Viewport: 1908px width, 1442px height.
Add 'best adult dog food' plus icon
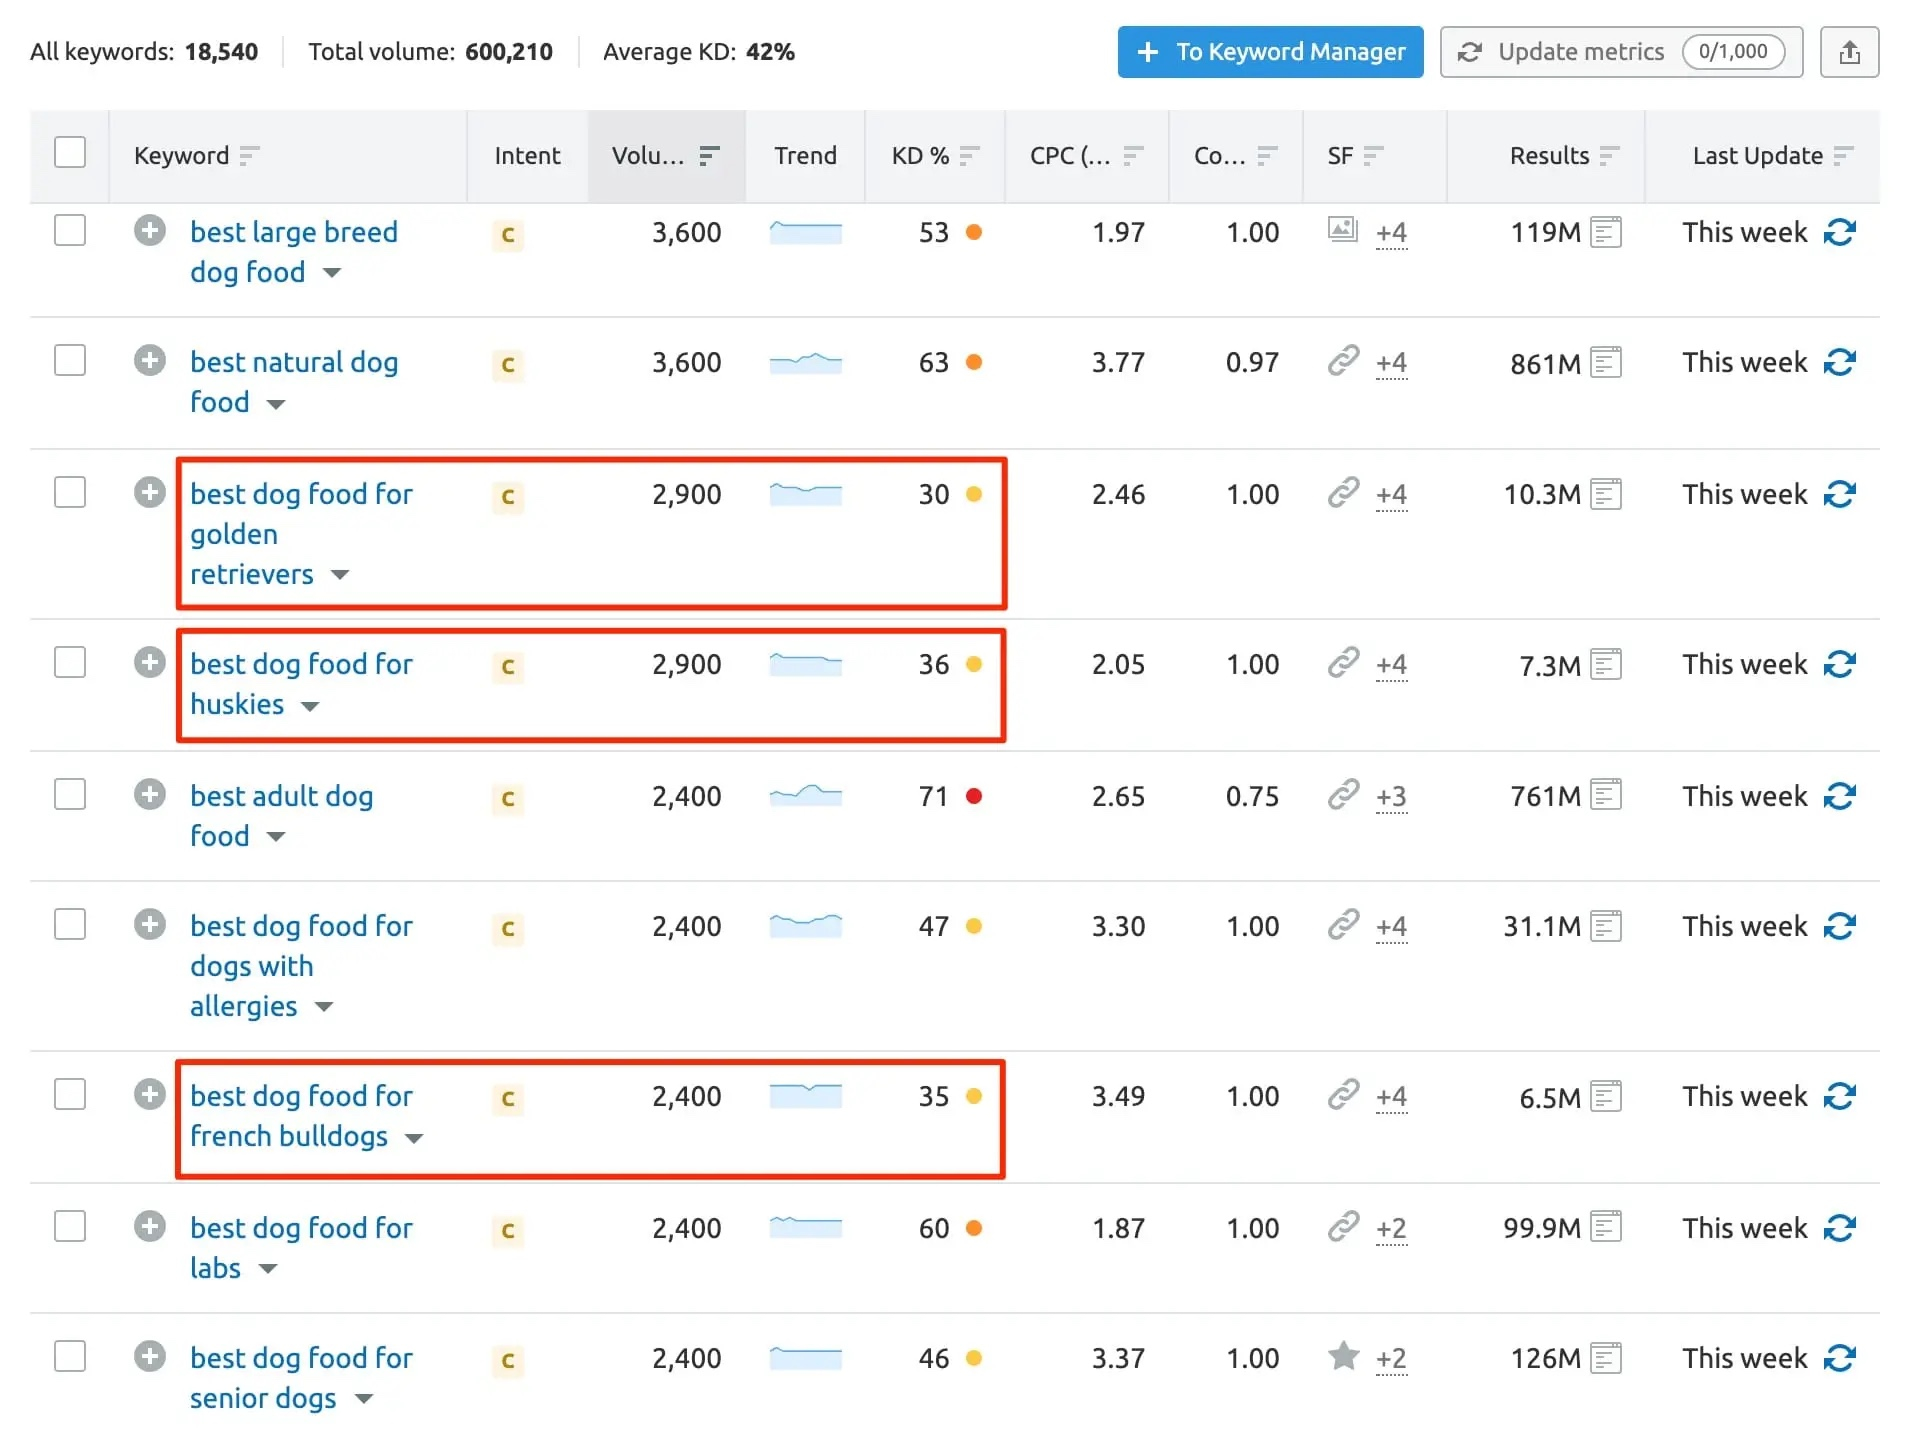[x=150, y=795]
